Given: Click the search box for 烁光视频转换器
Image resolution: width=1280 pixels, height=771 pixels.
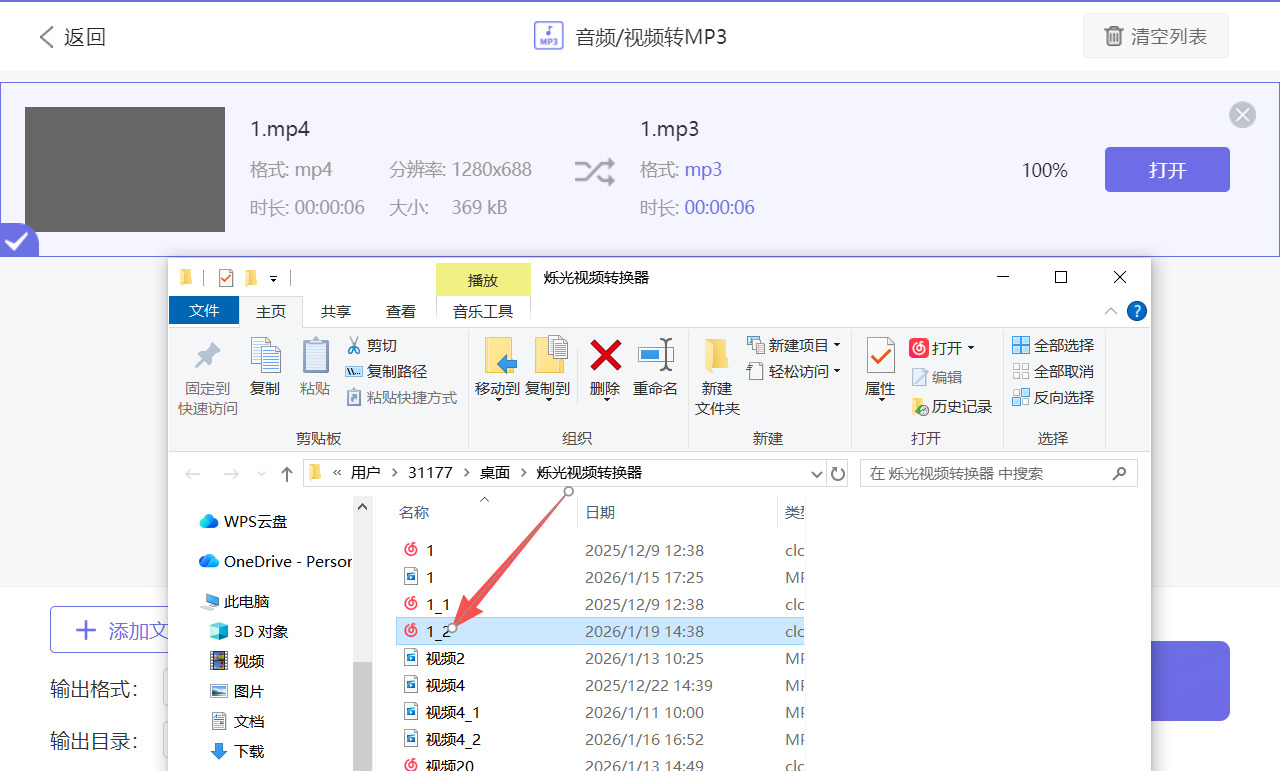Looking at the screenshot, I should tap(998, 473).
